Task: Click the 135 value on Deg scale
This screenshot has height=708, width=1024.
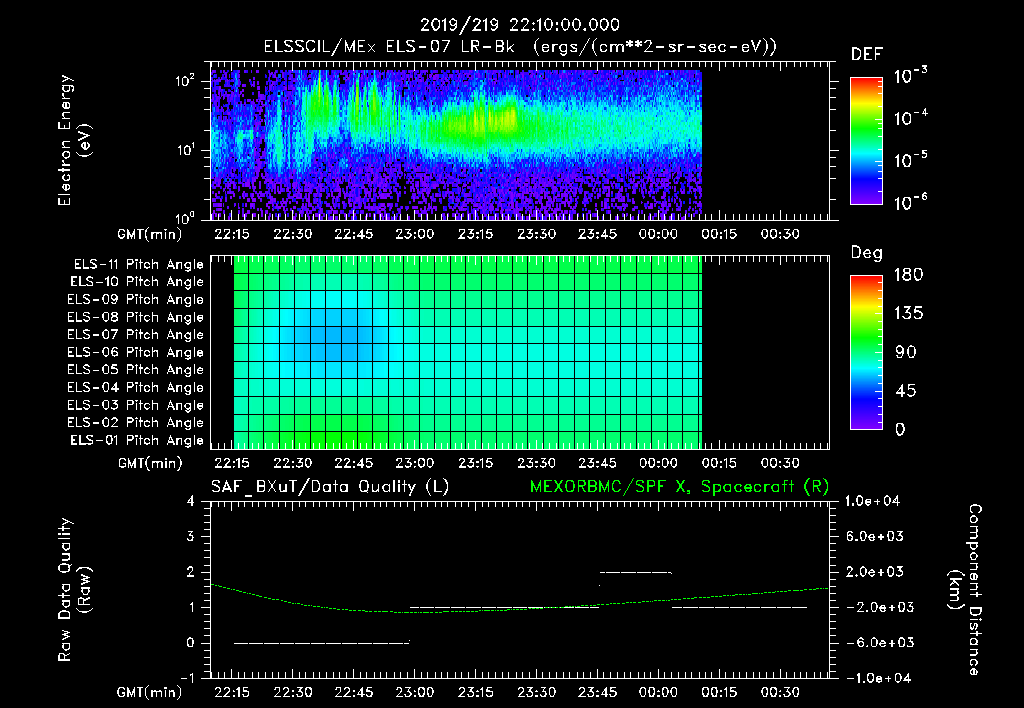Action: pos(908,313)
